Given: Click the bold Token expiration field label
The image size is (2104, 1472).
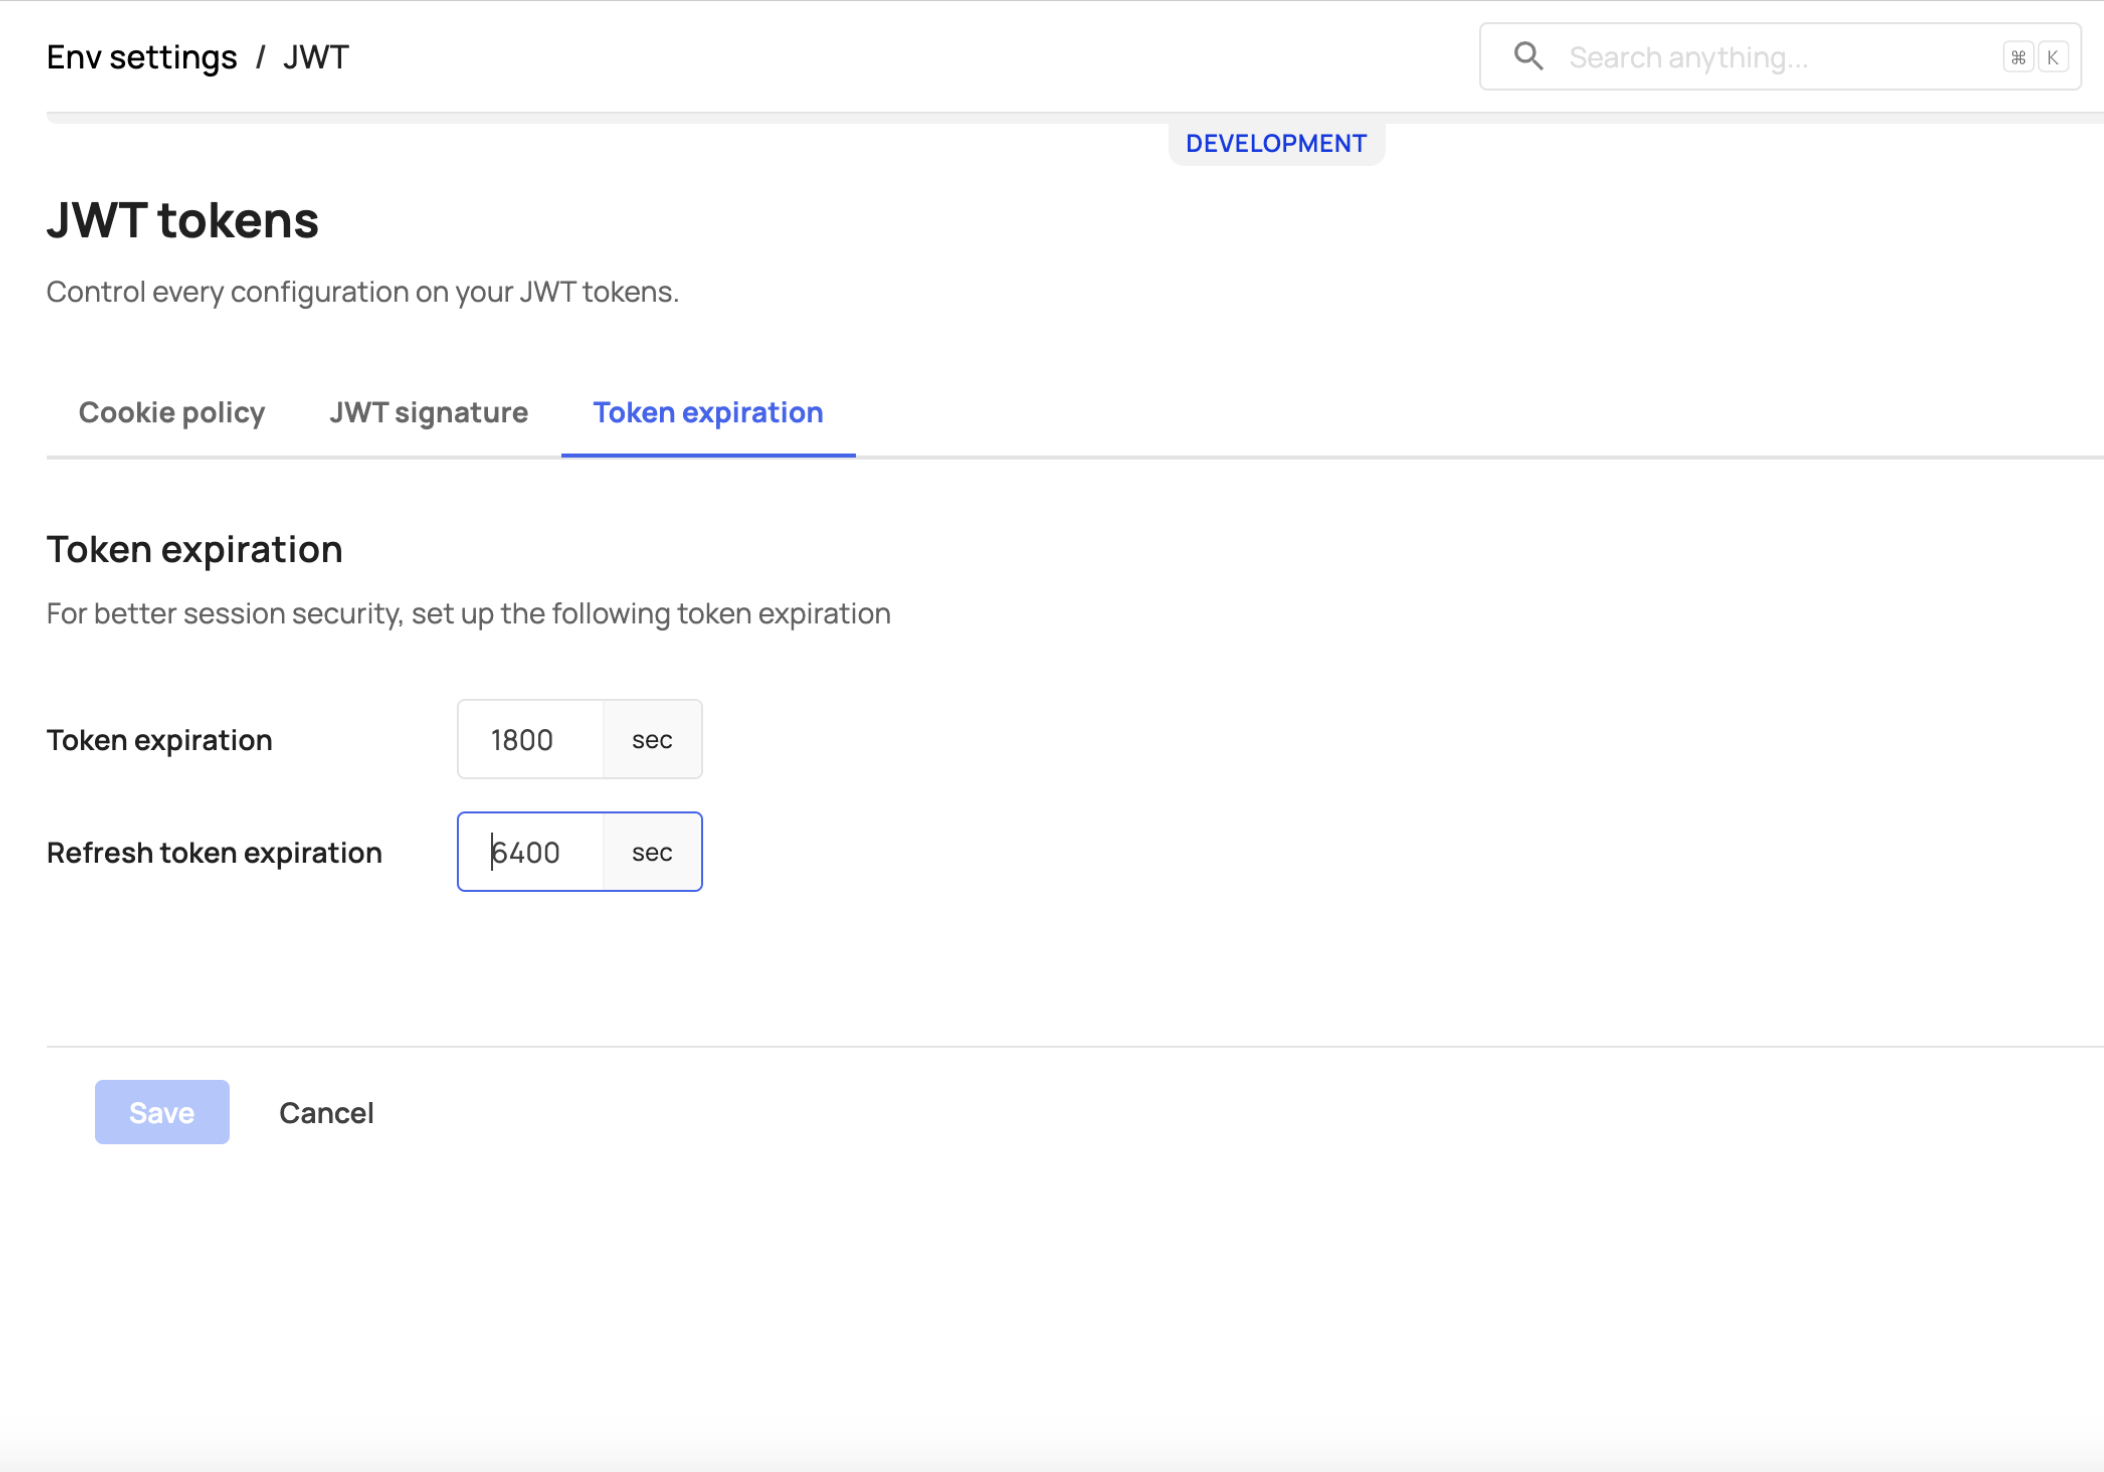Looking at the screenshot, I should [x=159, y=739].
